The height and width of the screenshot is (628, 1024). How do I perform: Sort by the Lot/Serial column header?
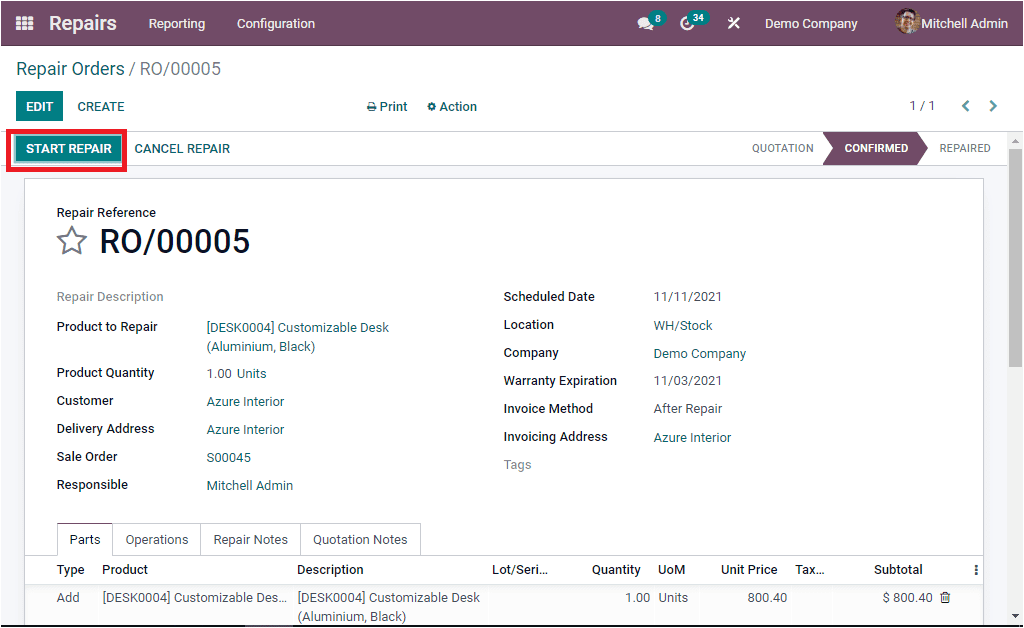(x=520, y=570)
